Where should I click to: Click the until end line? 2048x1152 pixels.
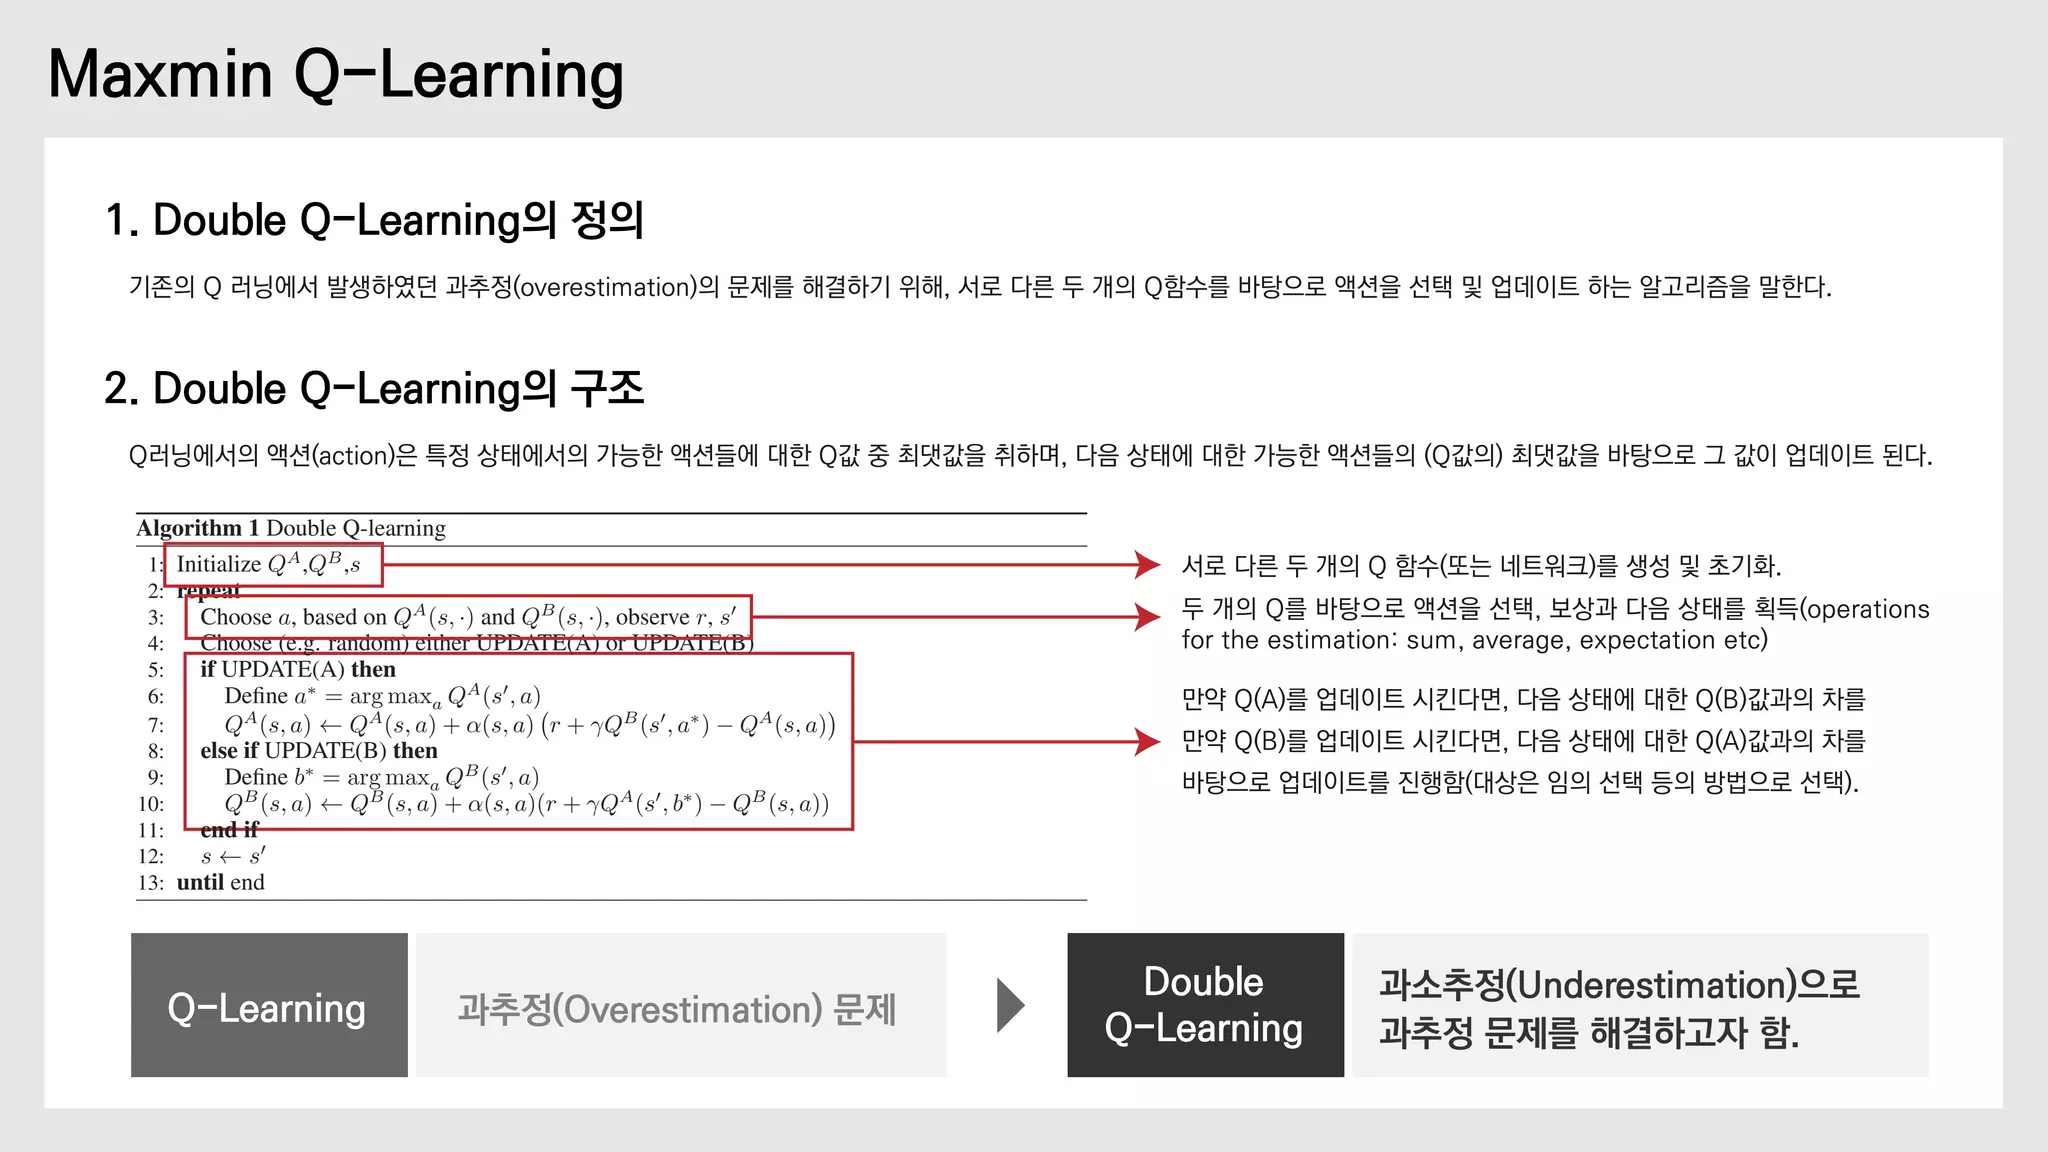[x=220, y=882]
